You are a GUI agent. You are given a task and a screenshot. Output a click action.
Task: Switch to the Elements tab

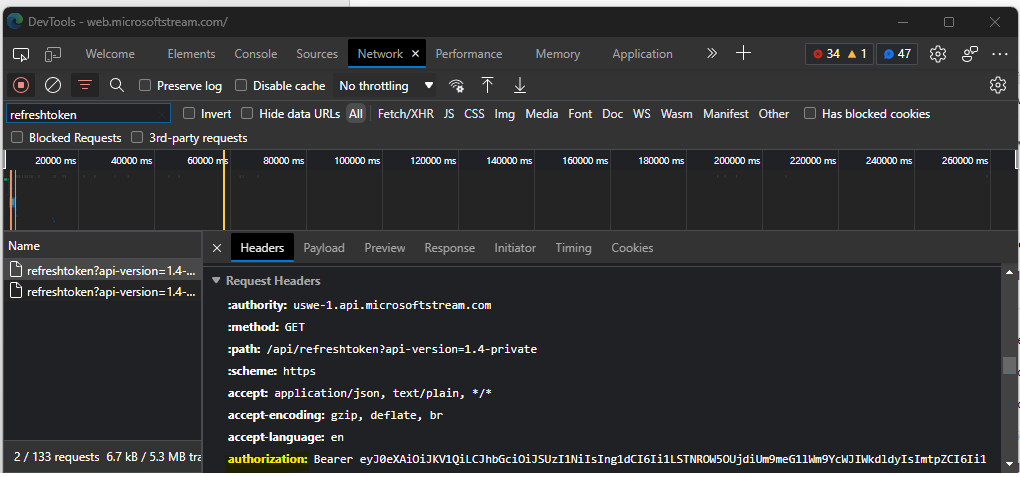click(191, 54)
